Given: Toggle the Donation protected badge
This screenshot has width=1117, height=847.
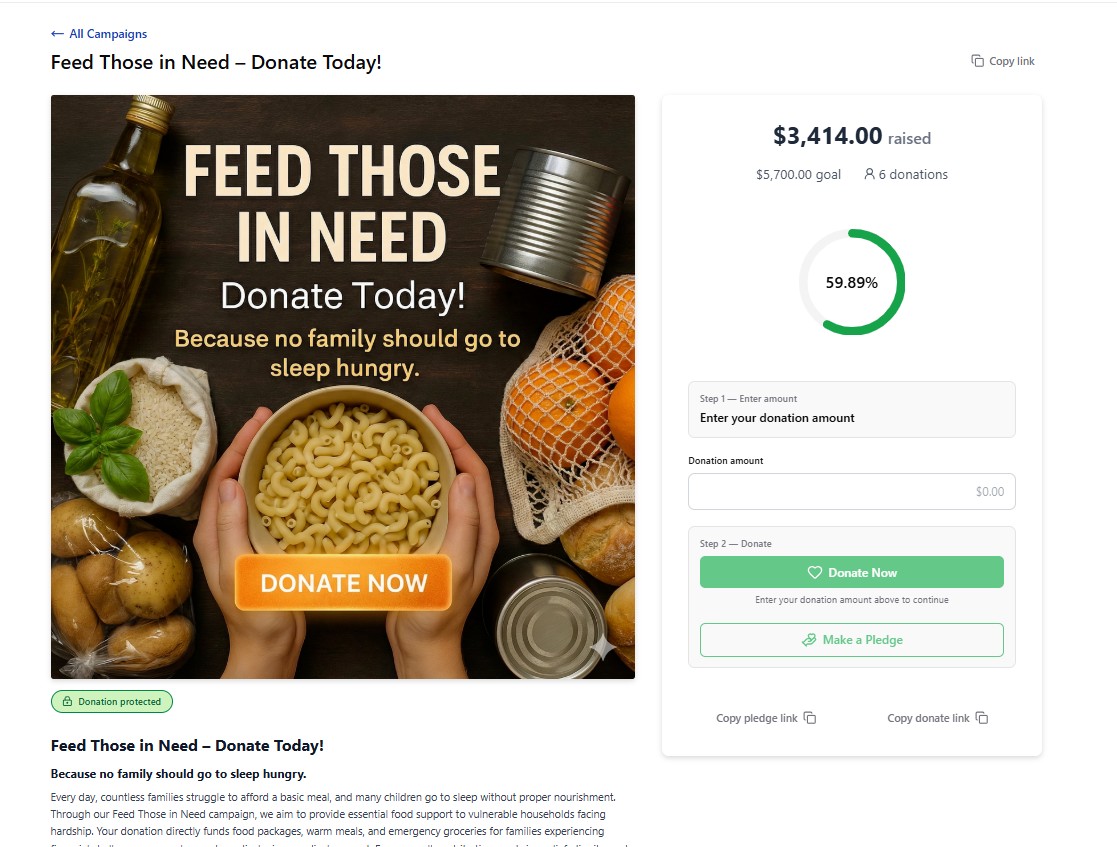Looking at the screenshot, I should [111, 701].
